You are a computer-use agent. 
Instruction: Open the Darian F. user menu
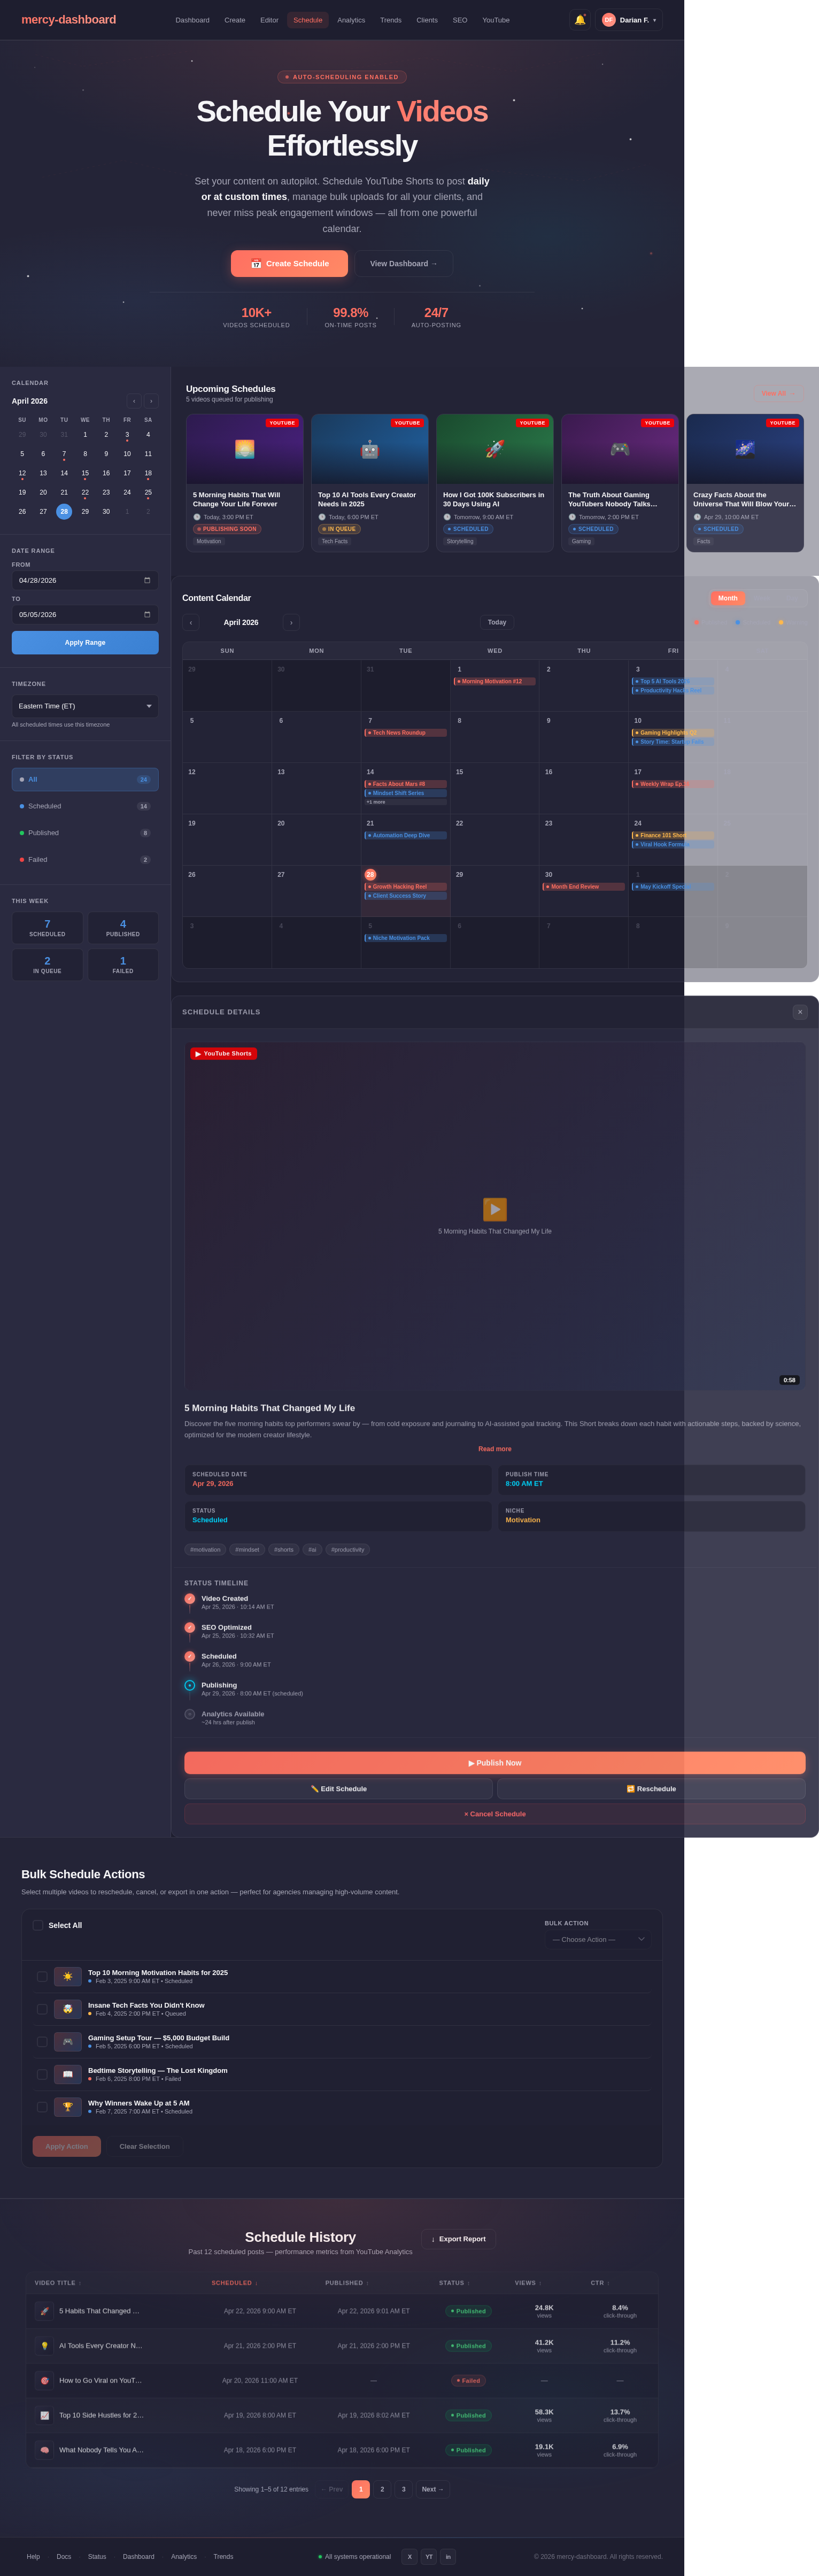pyautogui.click(x=629, y=20)
